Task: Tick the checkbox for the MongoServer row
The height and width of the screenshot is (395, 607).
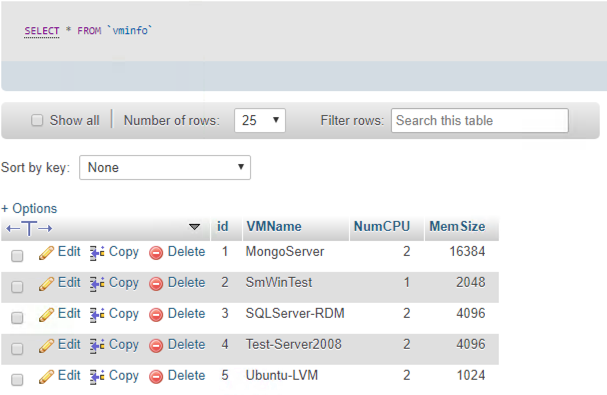Action: tap(17, 256)
